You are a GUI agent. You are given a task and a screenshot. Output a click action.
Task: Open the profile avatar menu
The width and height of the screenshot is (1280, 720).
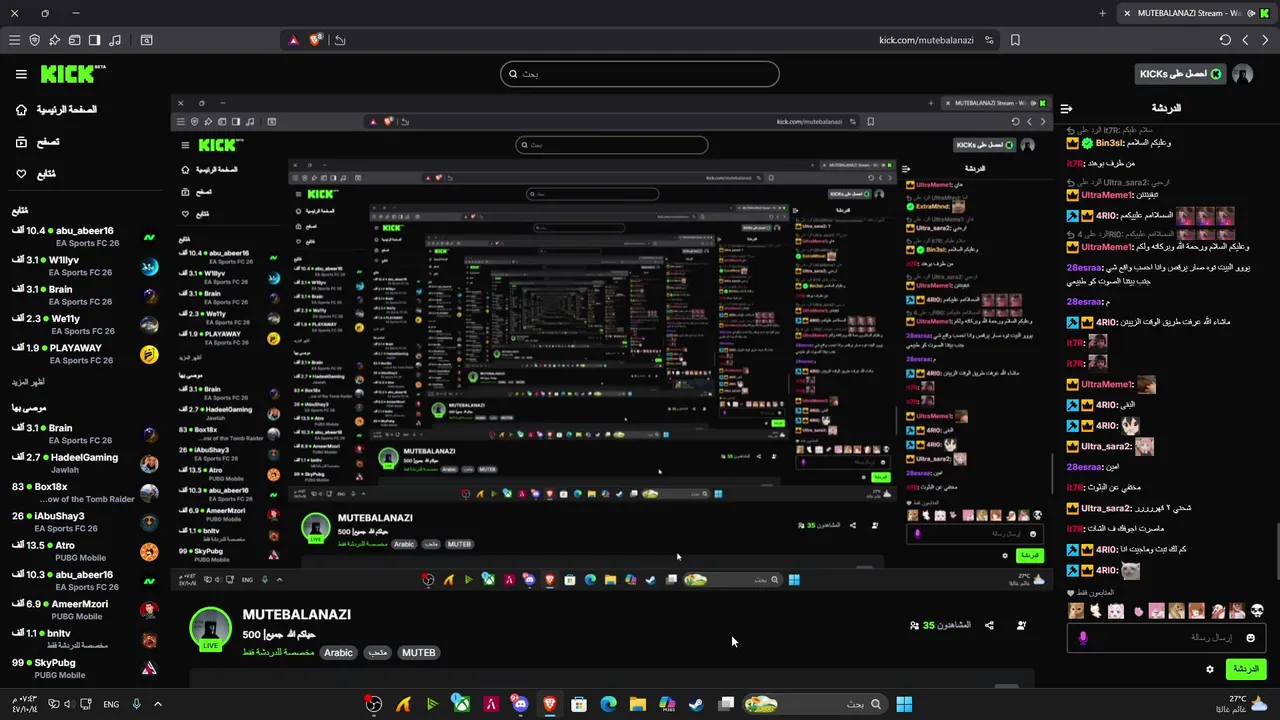click(1243, 74)
